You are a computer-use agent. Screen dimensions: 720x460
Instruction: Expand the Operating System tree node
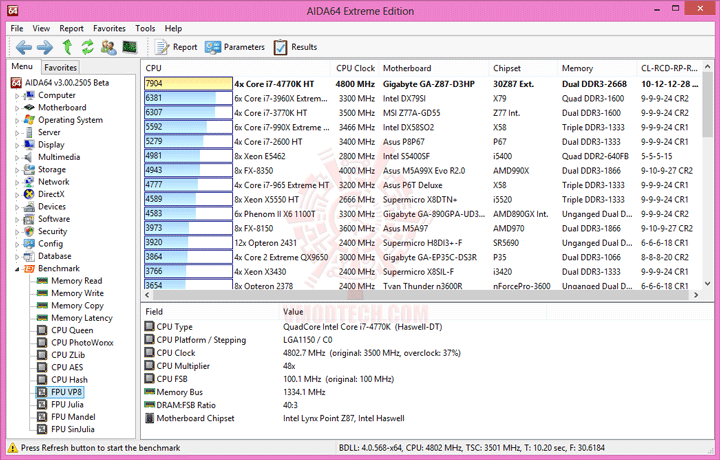coord(17,121)
